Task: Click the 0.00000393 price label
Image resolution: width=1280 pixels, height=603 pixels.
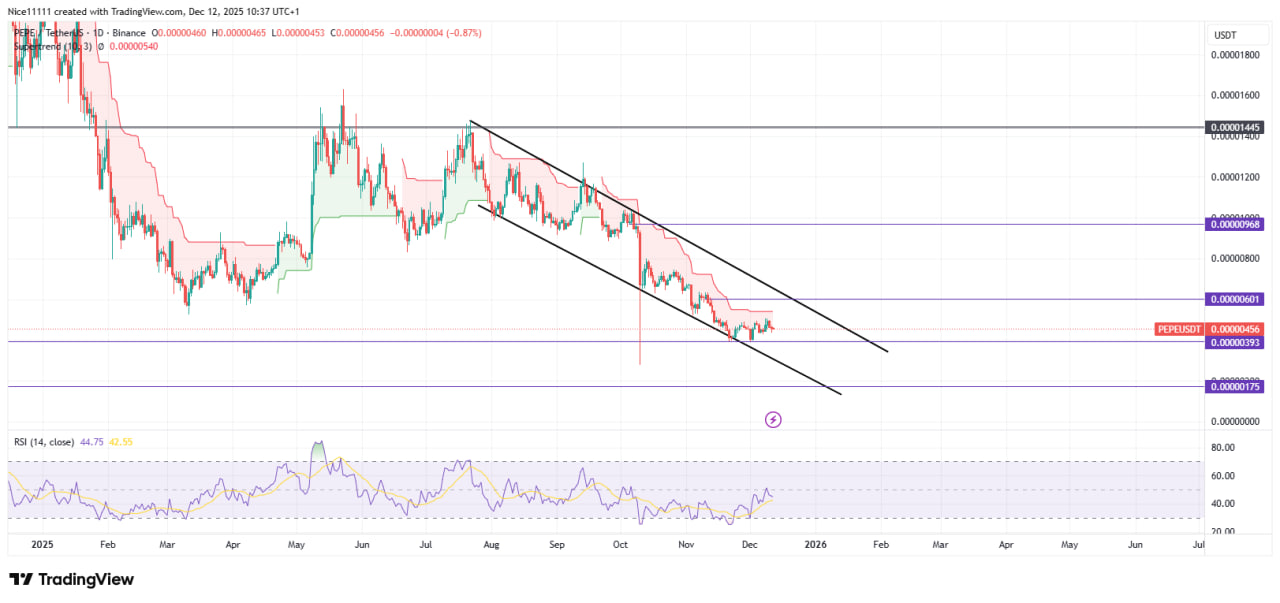Action: tap(1236, 342)
